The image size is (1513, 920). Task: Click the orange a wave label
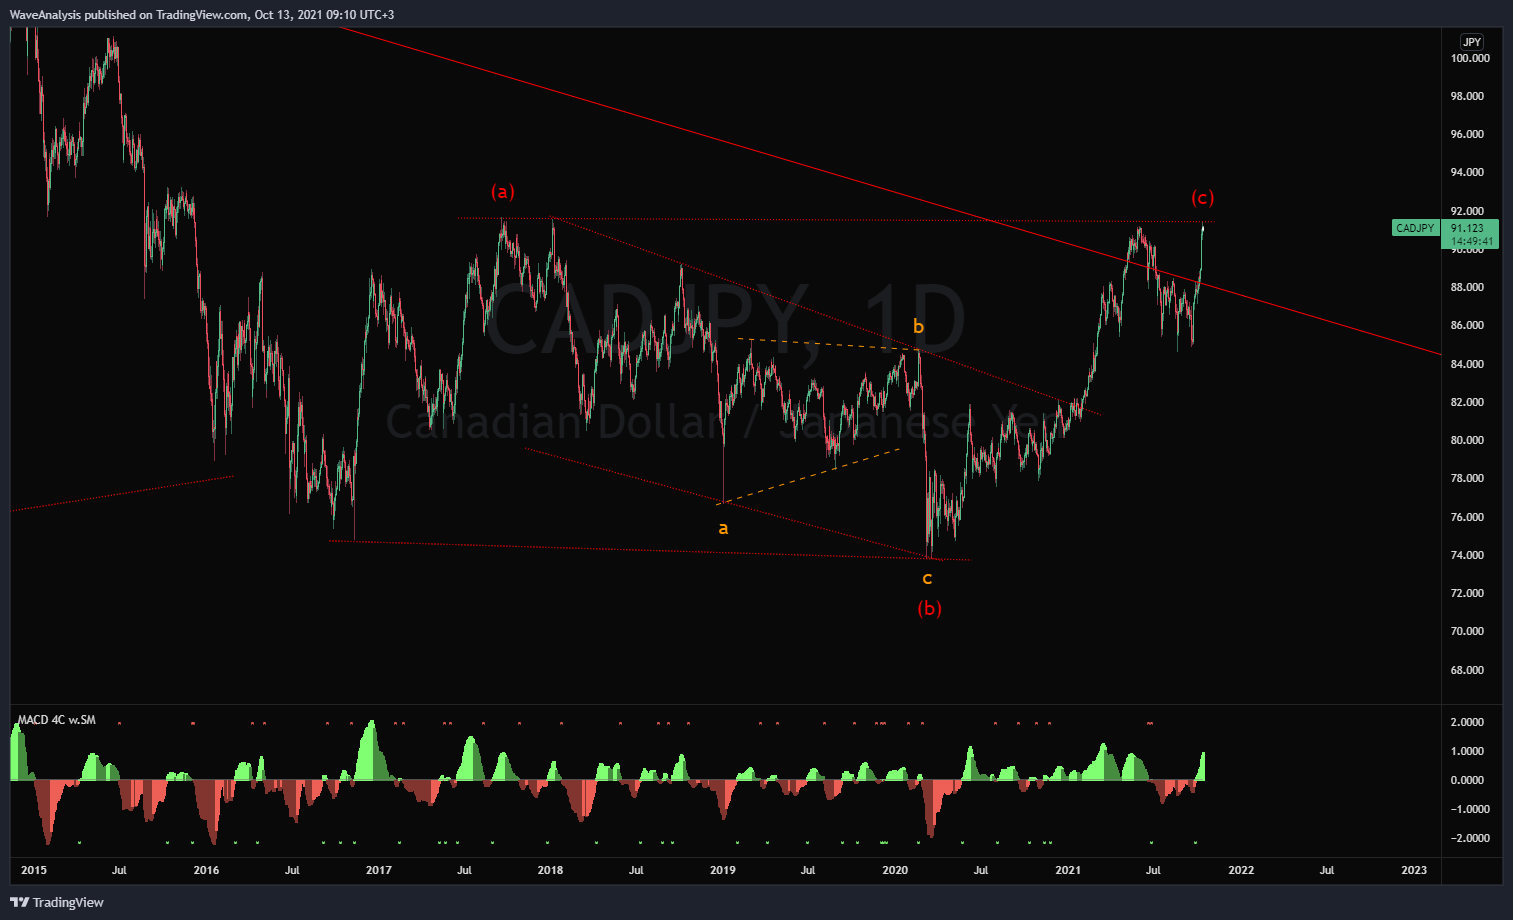pyautogui.click(x=723, y=528)
